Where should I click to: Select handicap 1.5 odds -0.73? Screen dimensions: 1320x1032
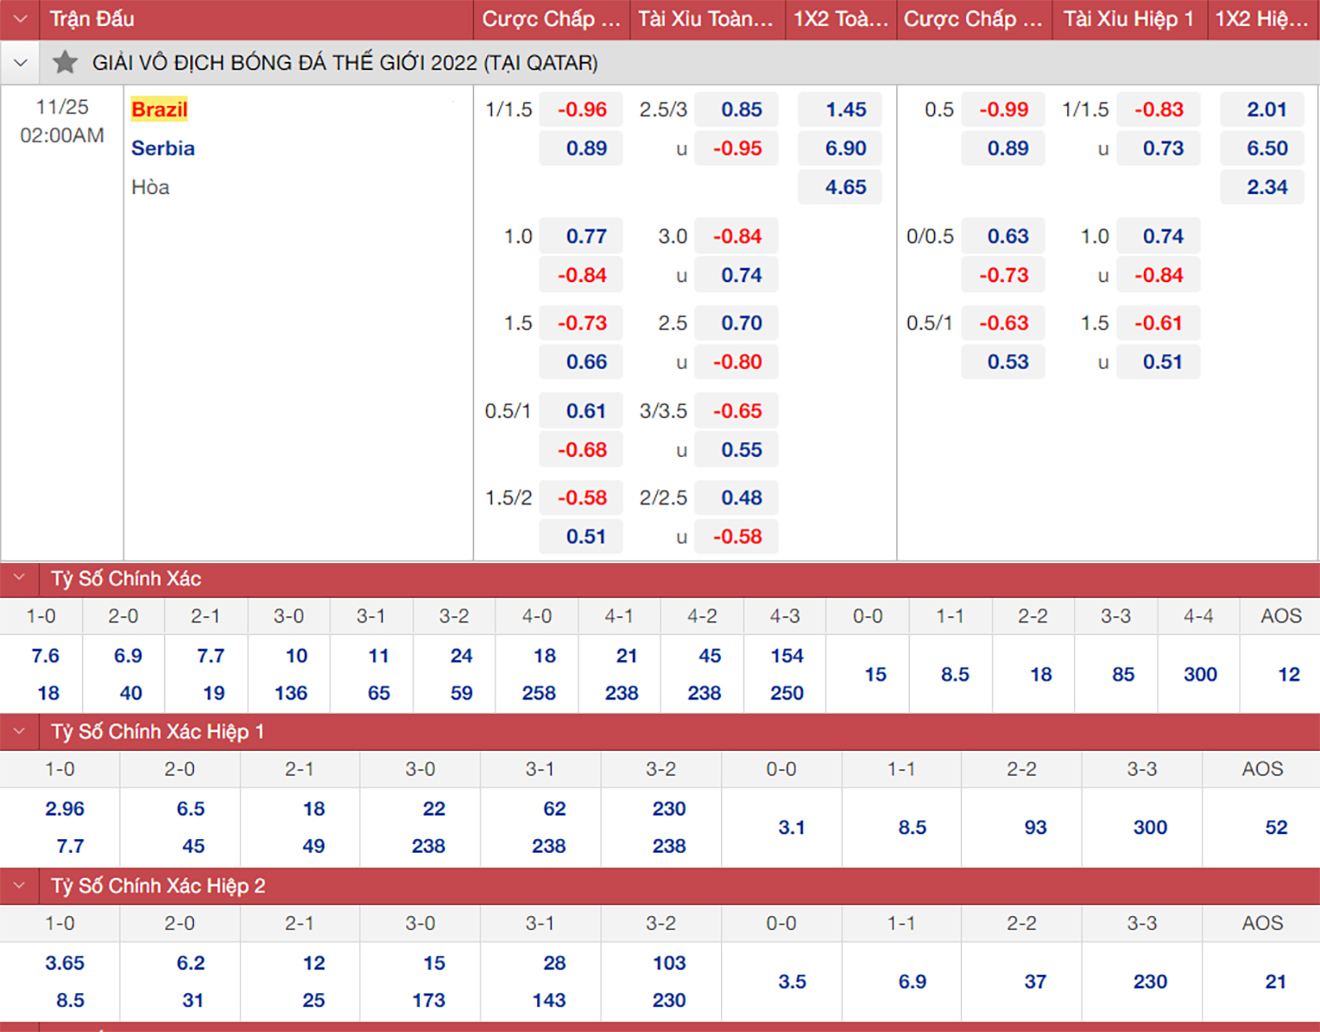(581, 323)
